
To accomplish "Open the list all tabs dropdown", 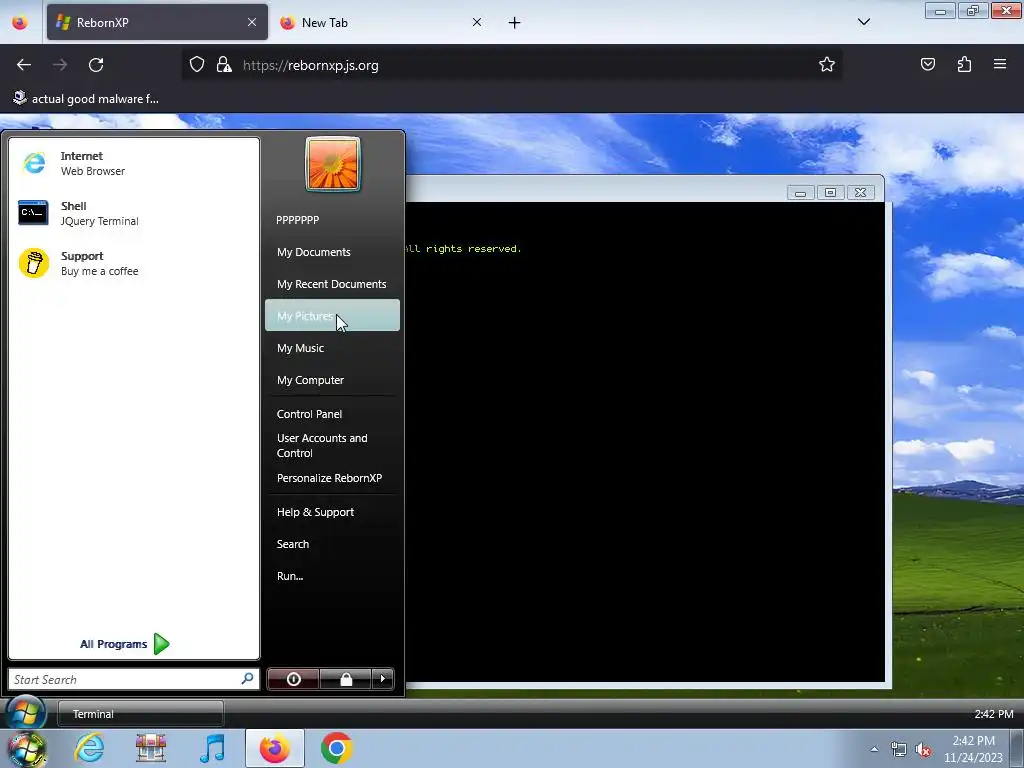I will 863,22.
